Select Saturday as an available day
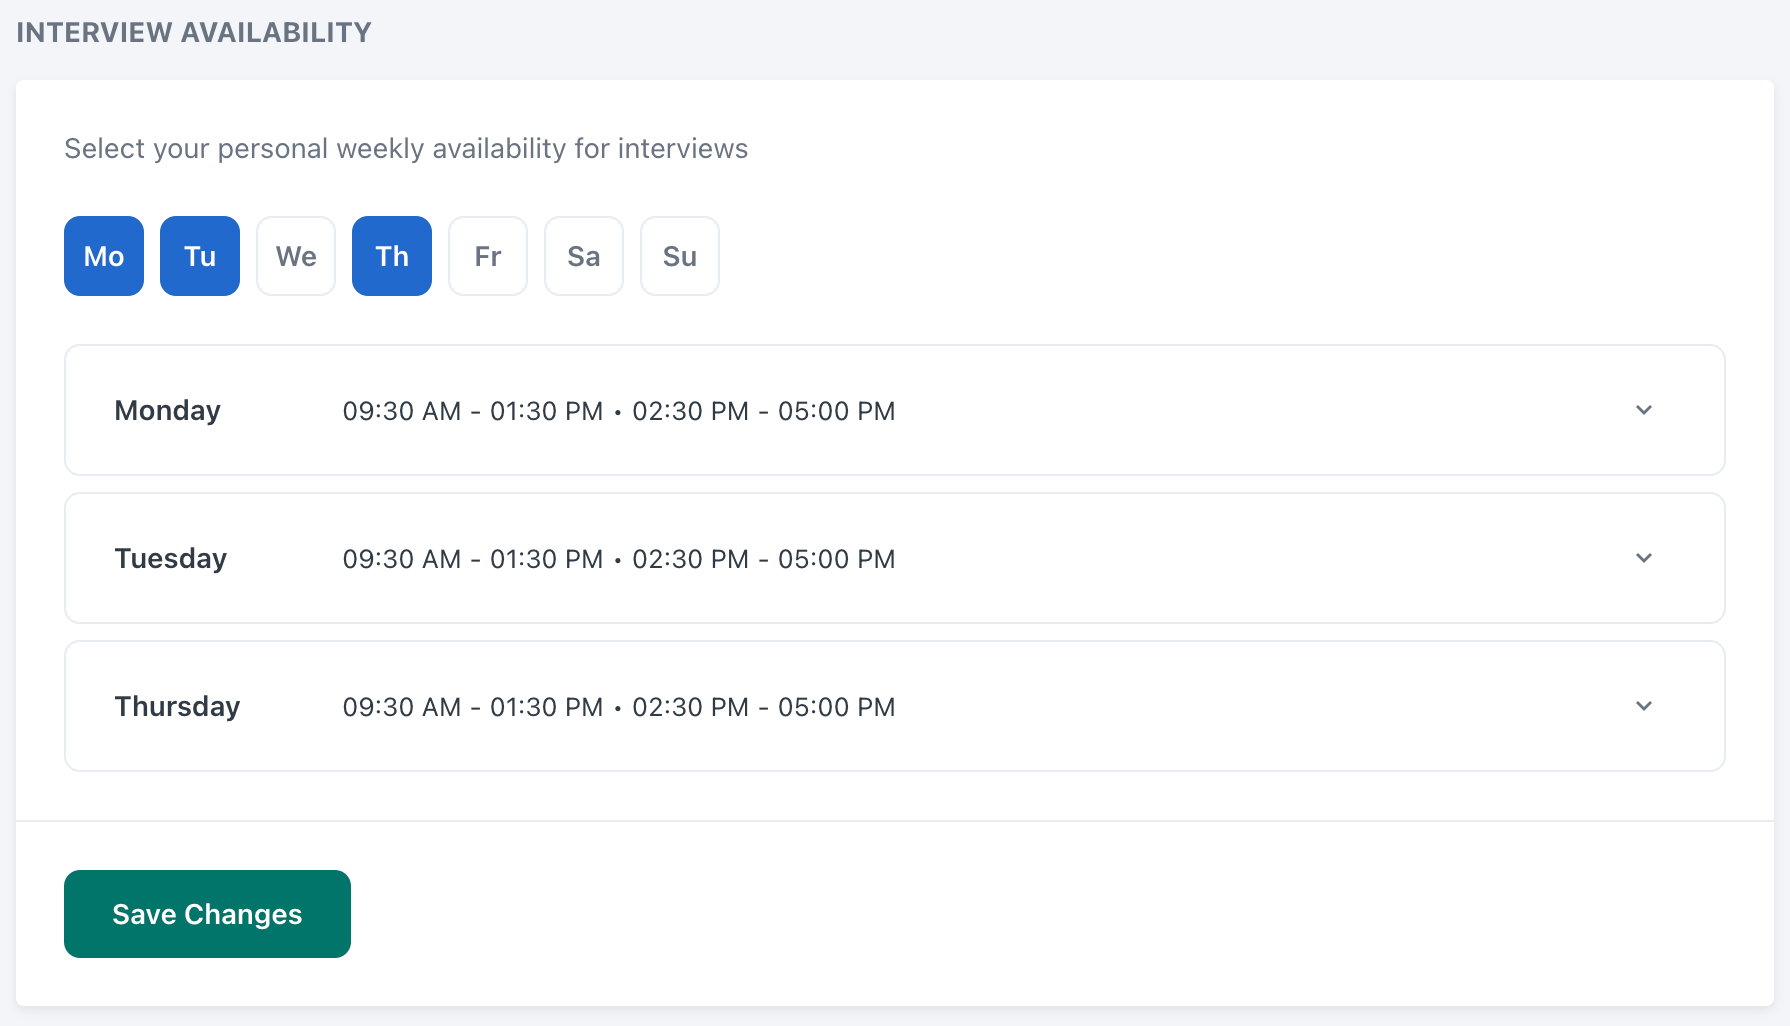Viewport: 1790px width, 1026px height. pyautogui.click(x=583, y=256)
